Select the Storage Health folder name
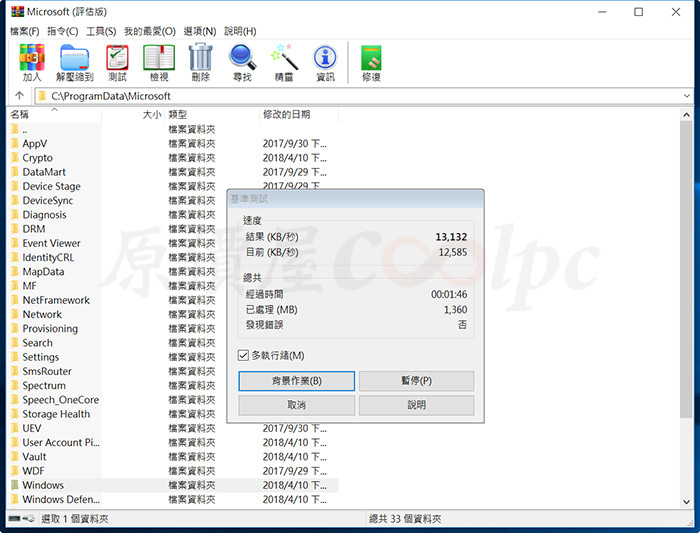The image size is (700, 533). (x=56, y=414)
